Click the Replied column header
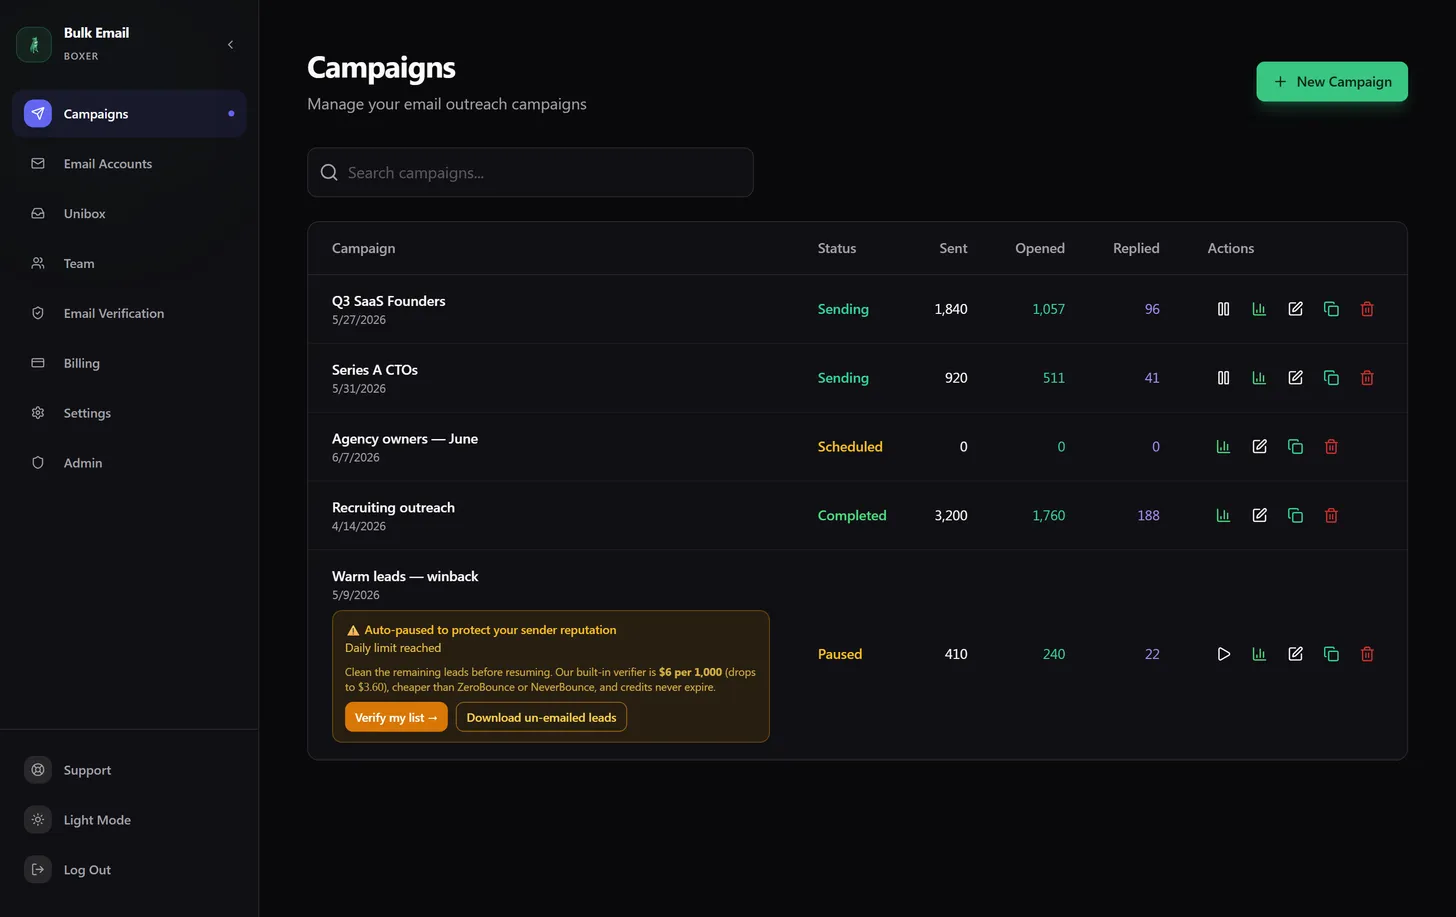The width and height of the screenshot is (1456, 917). tap(1136, 248)
